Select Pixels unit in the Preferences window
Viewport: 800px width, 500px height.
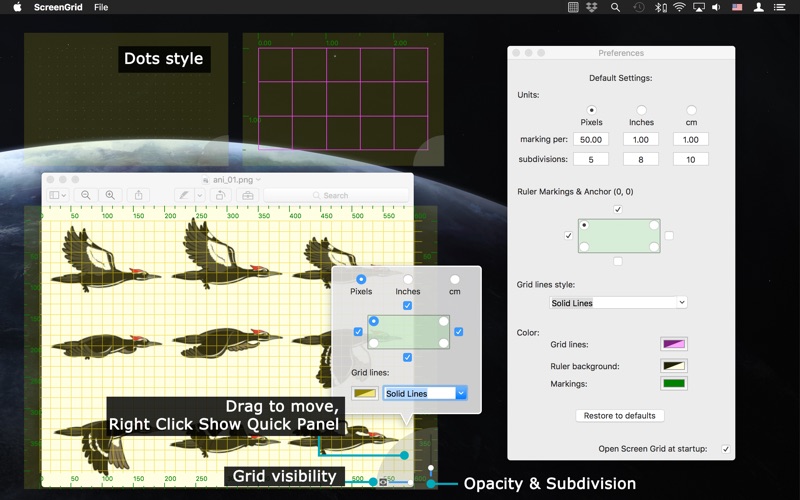591,110
